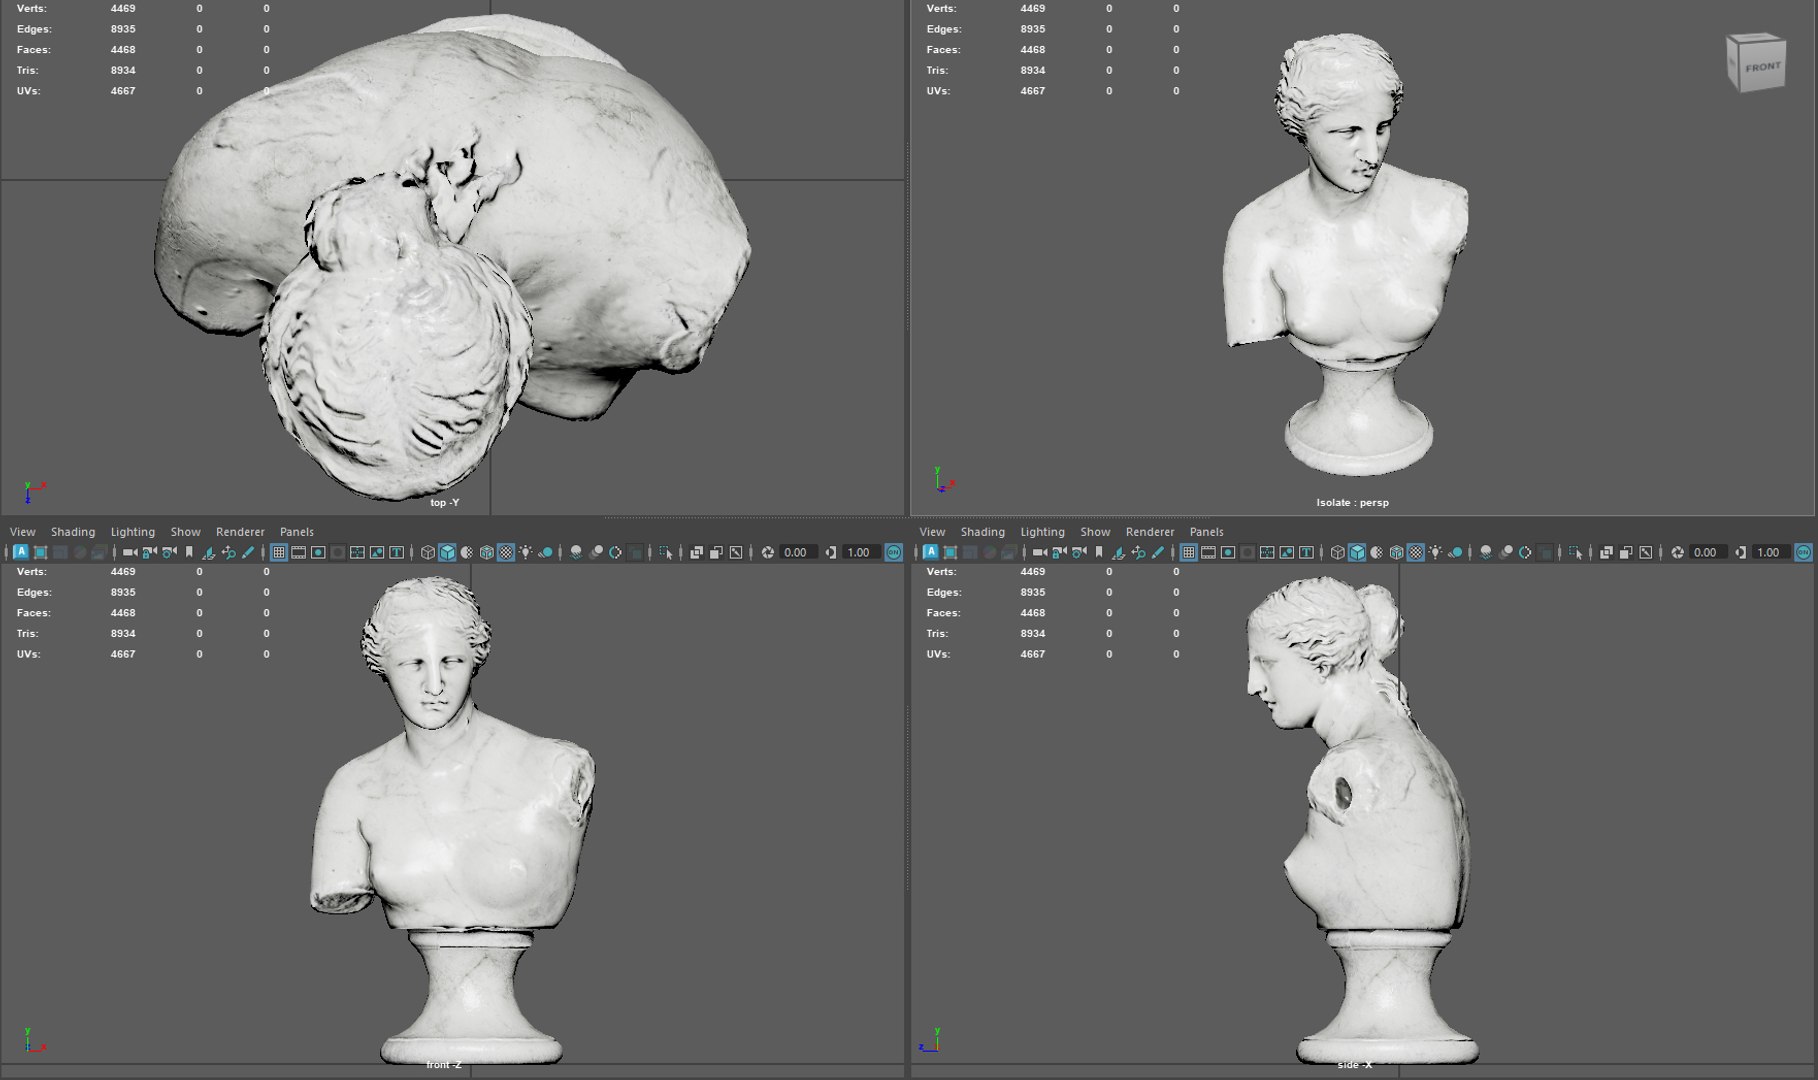Select Grease Pencil icon in front panel toolbar

click(x=248, y=552)
